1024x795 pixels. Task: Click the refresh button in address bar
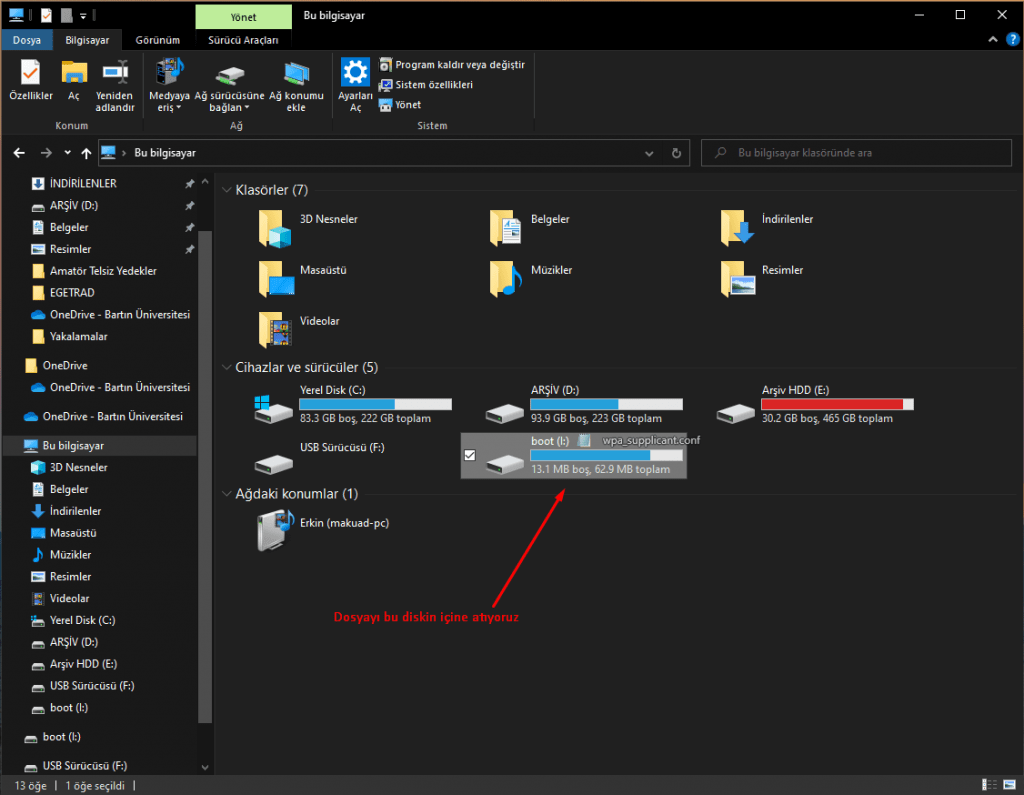[x=677, y=153]
